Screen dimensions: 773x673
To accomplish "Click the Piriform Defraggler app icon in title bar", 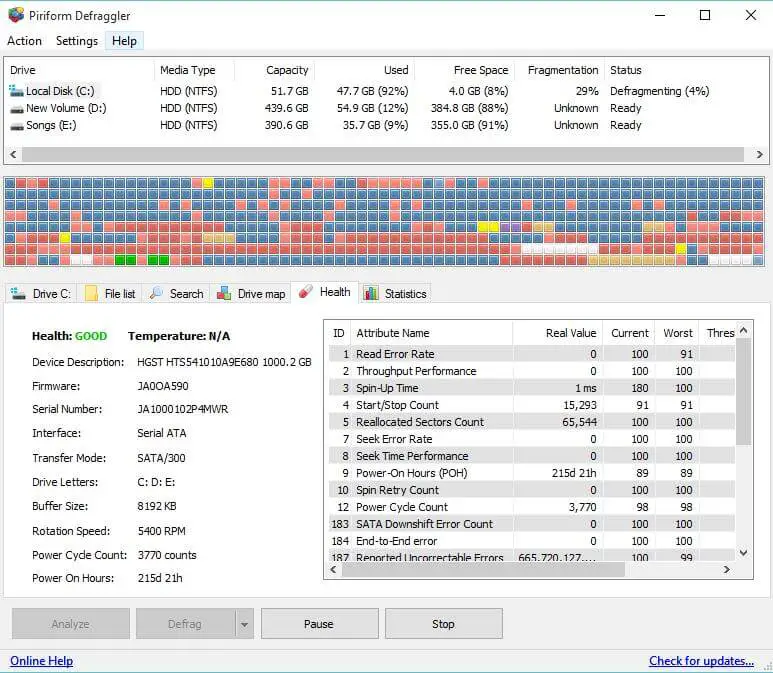I will (x=16, y=15).
